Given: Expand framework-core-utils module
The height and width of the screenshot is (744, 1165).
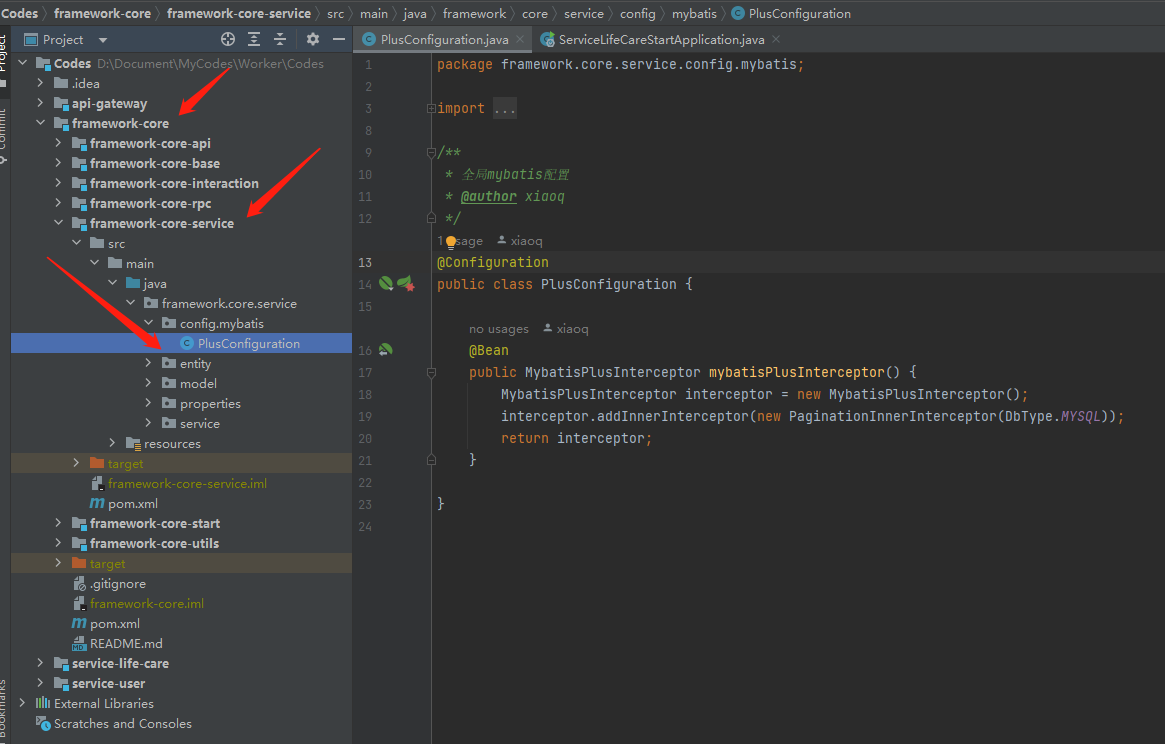Looking at the screenshot, I should point(59,543).
